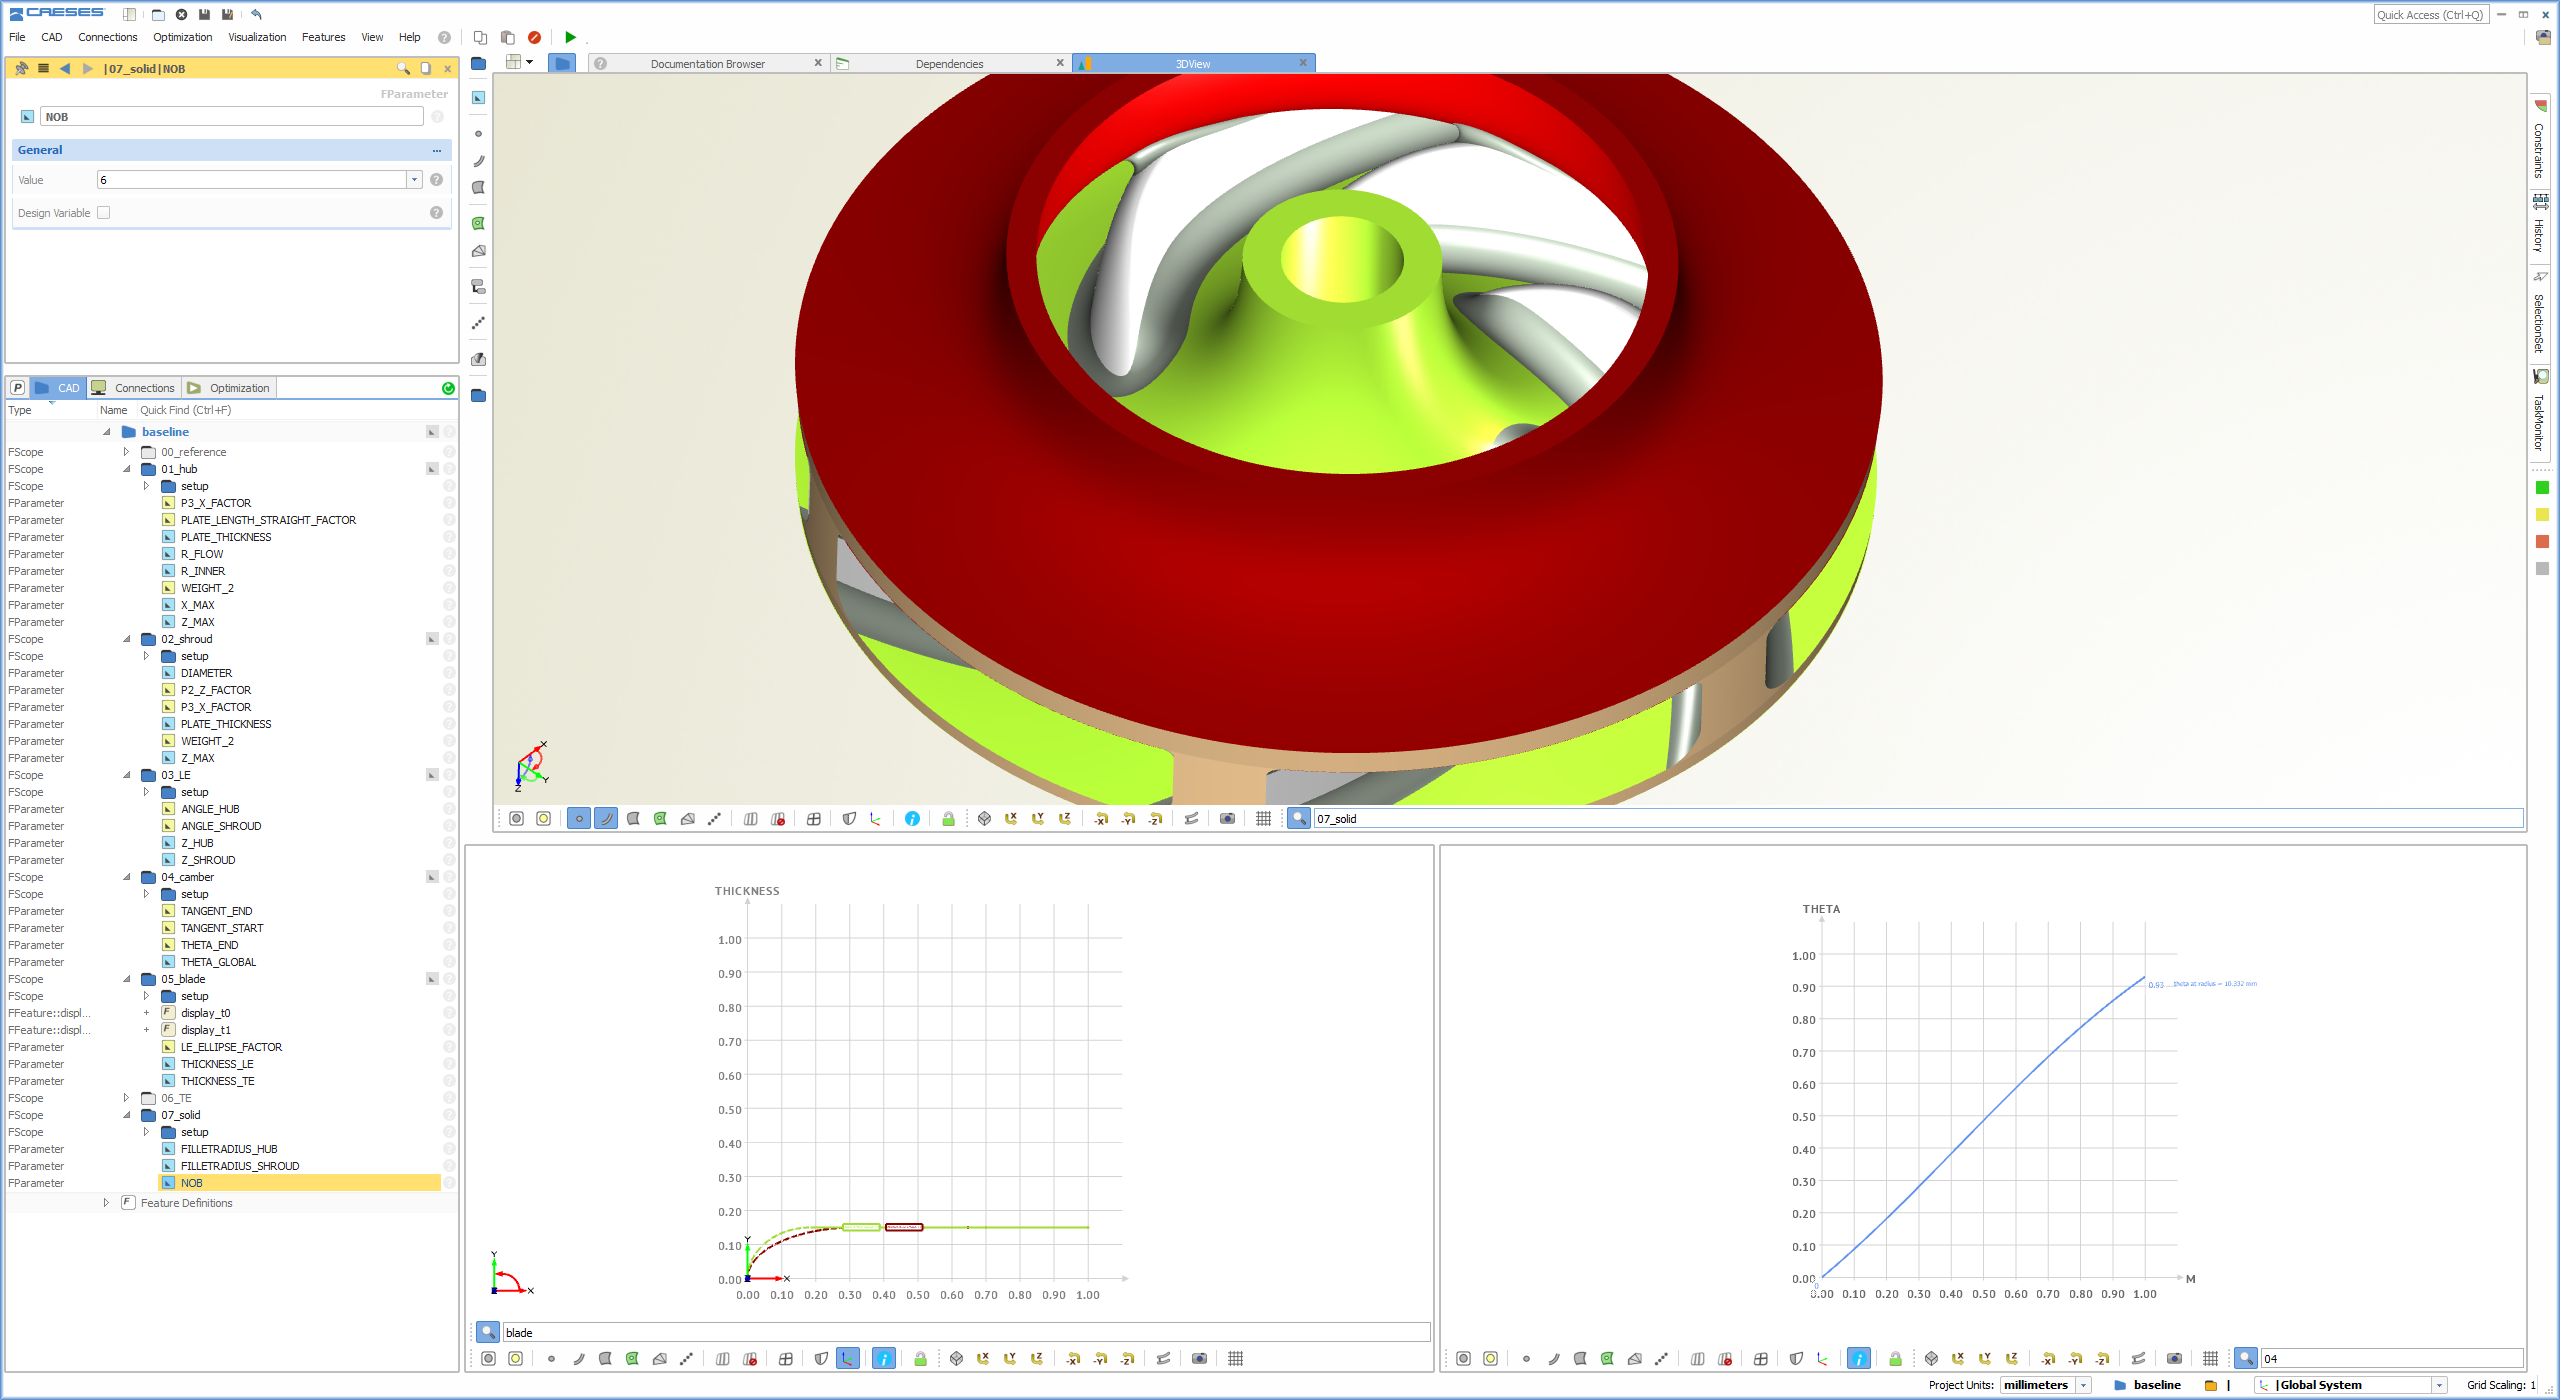Image resolution: width=2560 pixels, height=1400 pixels.
Task: Click the magnifier filter icon beside 'blade' field
Action: coord(487,1332)
